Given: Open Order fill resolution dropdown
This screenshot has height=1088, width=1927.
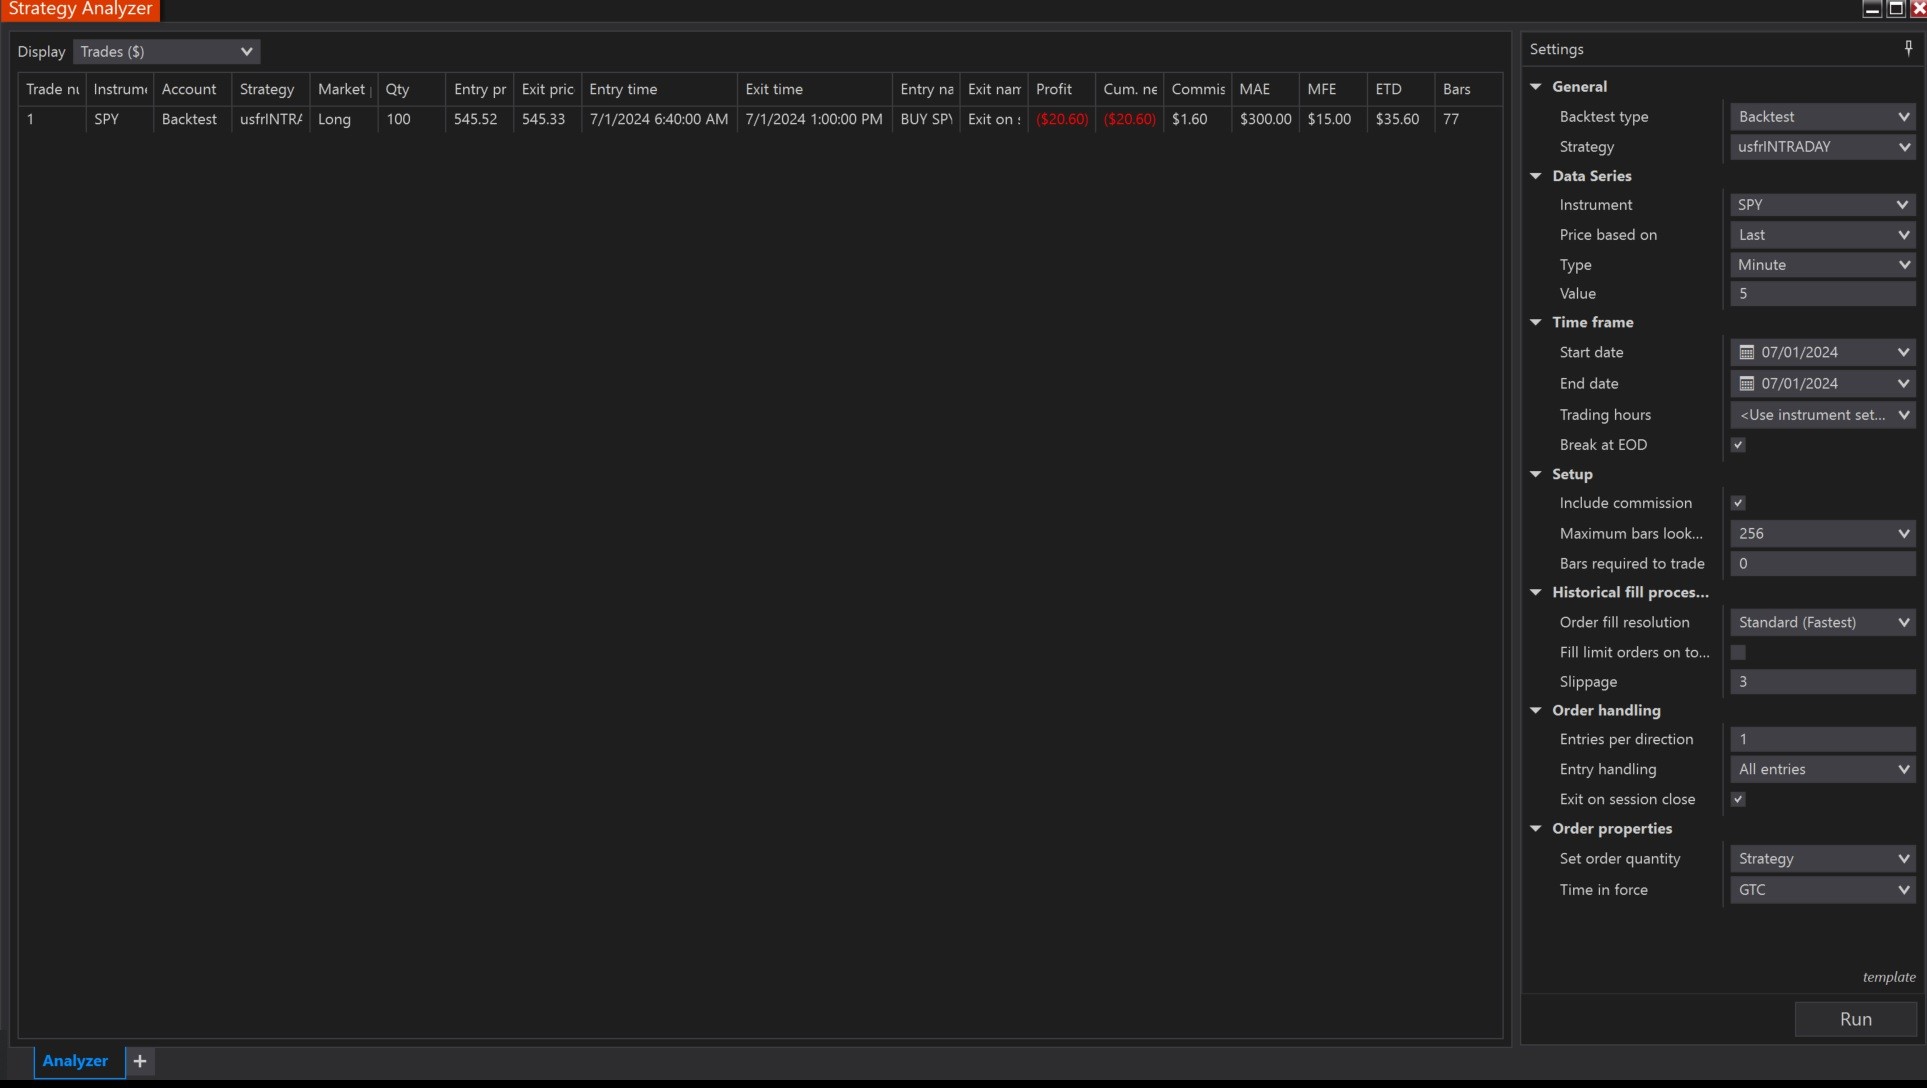Looking at the screenshot, I should click(1822, 622).
